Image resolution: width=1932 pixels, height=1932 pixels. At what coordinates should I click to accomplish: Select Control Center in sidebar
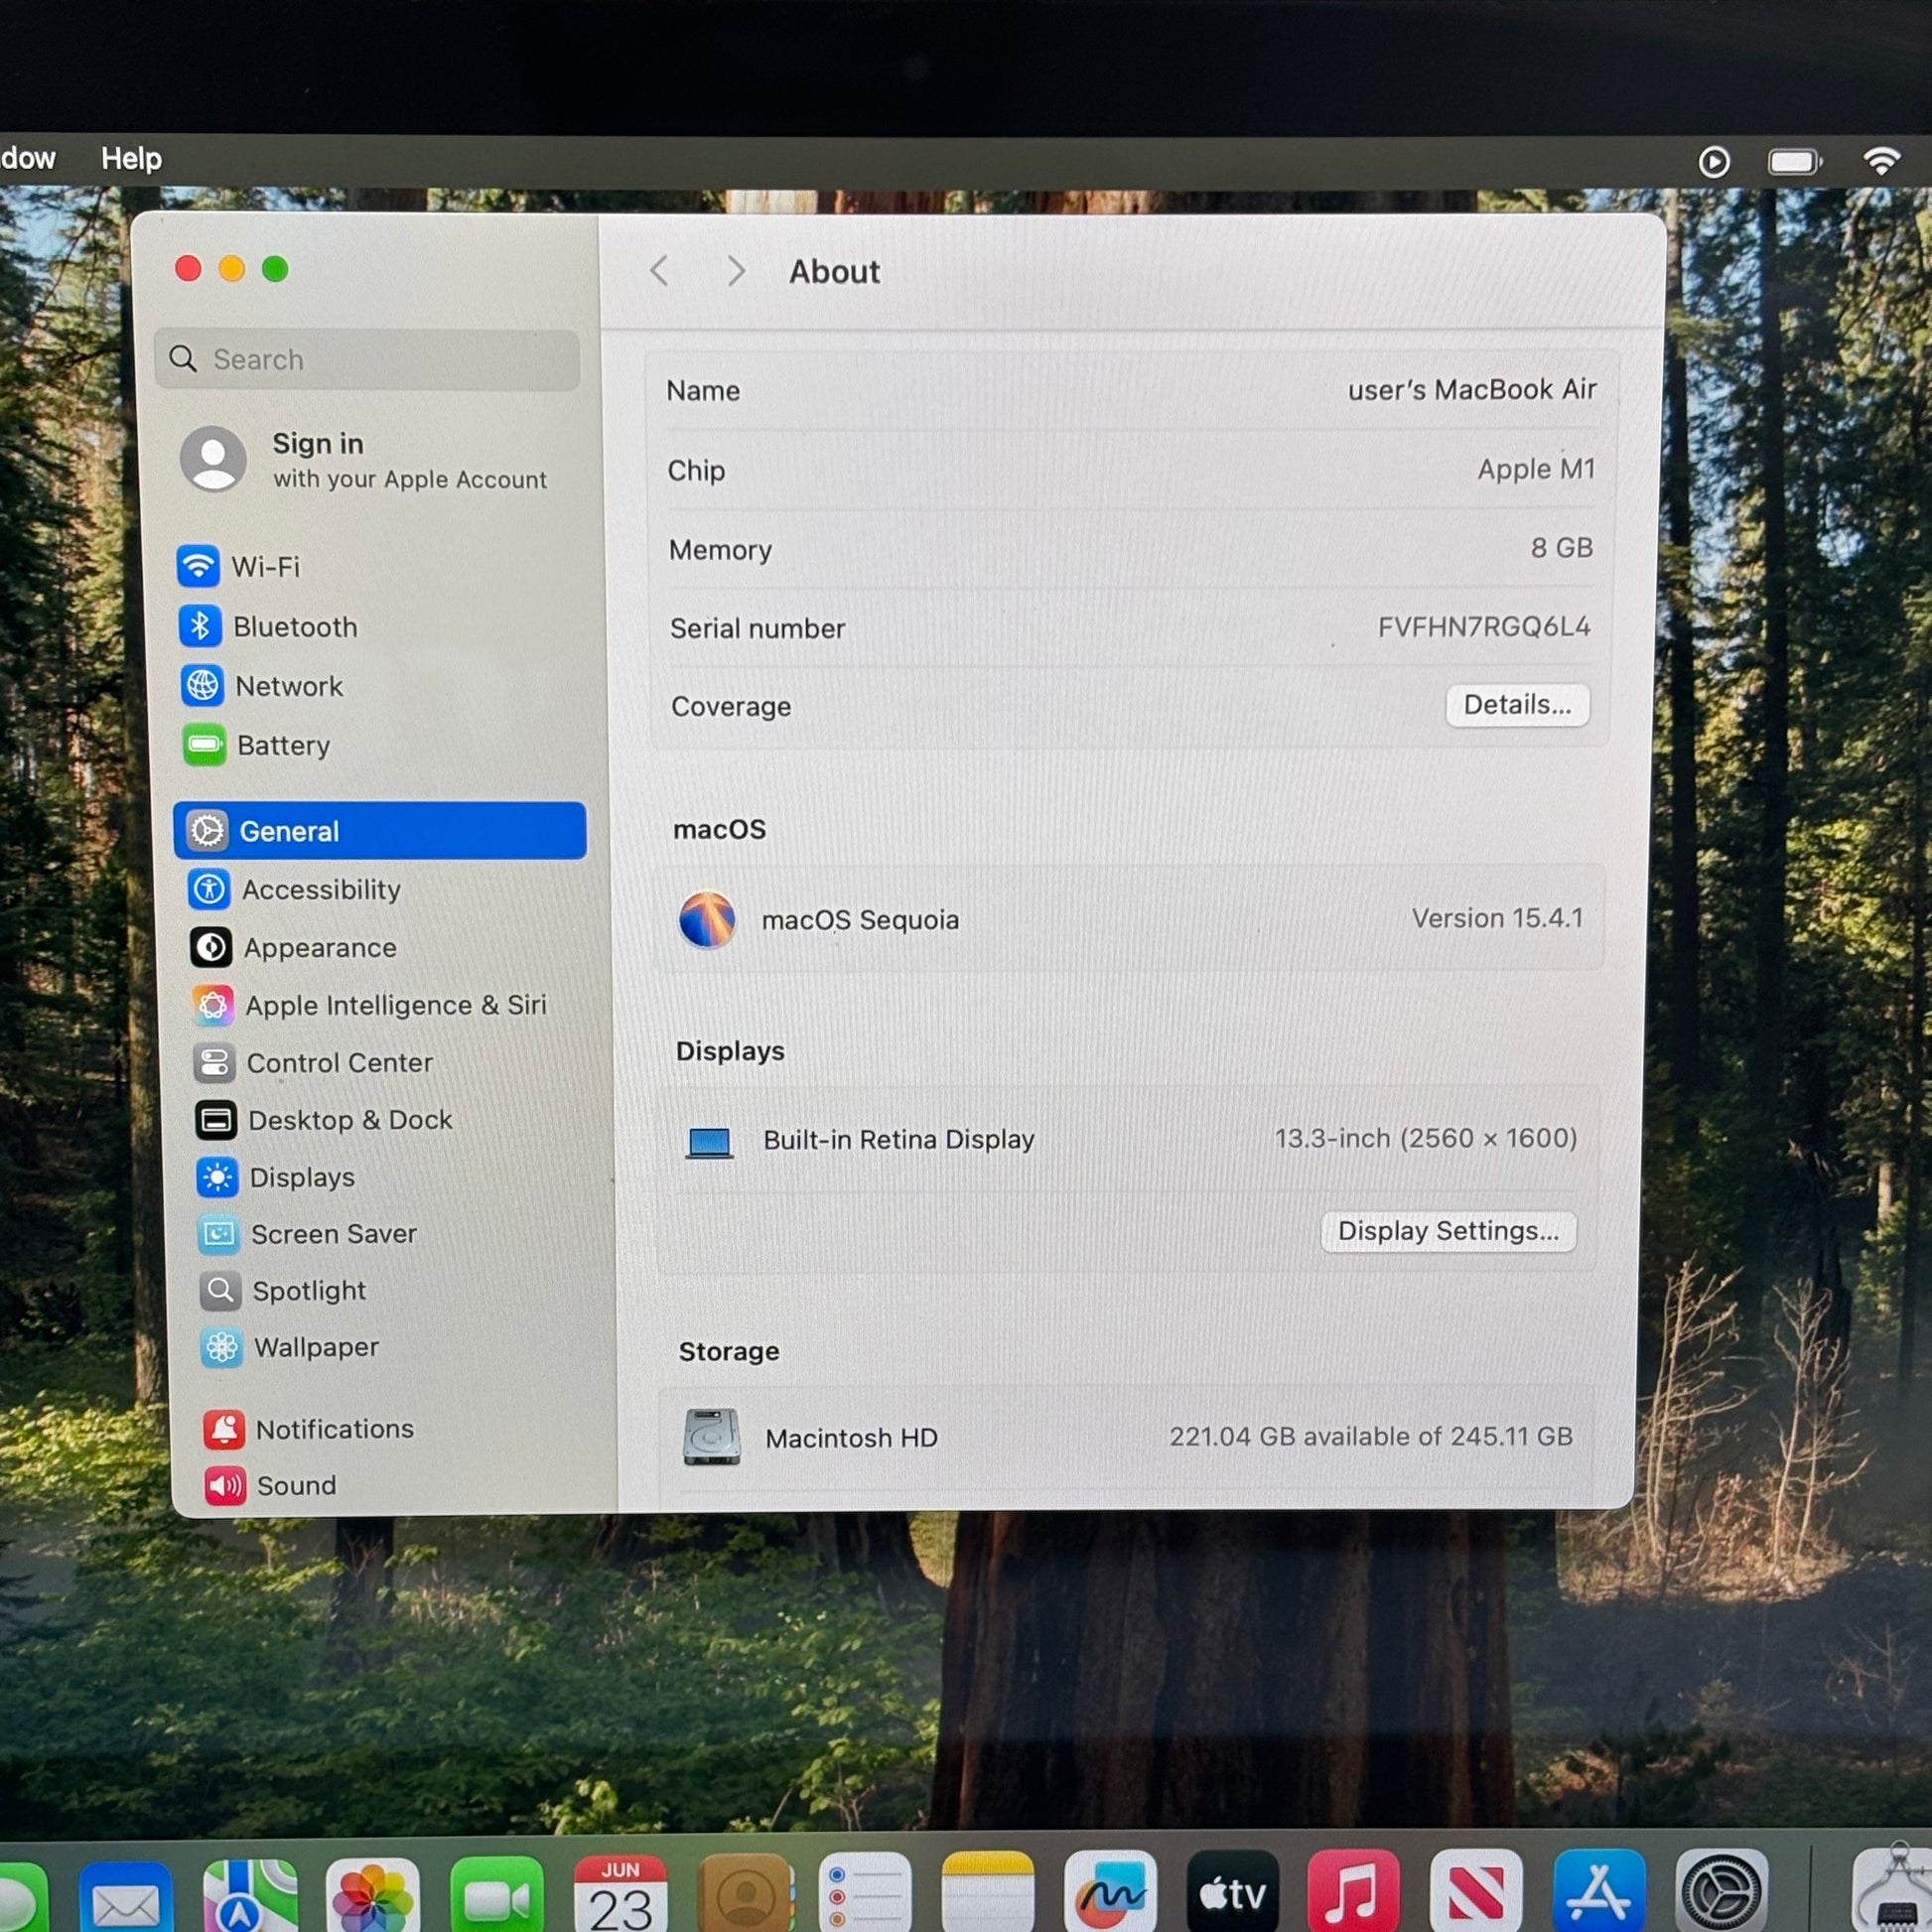coord(314,1063)
